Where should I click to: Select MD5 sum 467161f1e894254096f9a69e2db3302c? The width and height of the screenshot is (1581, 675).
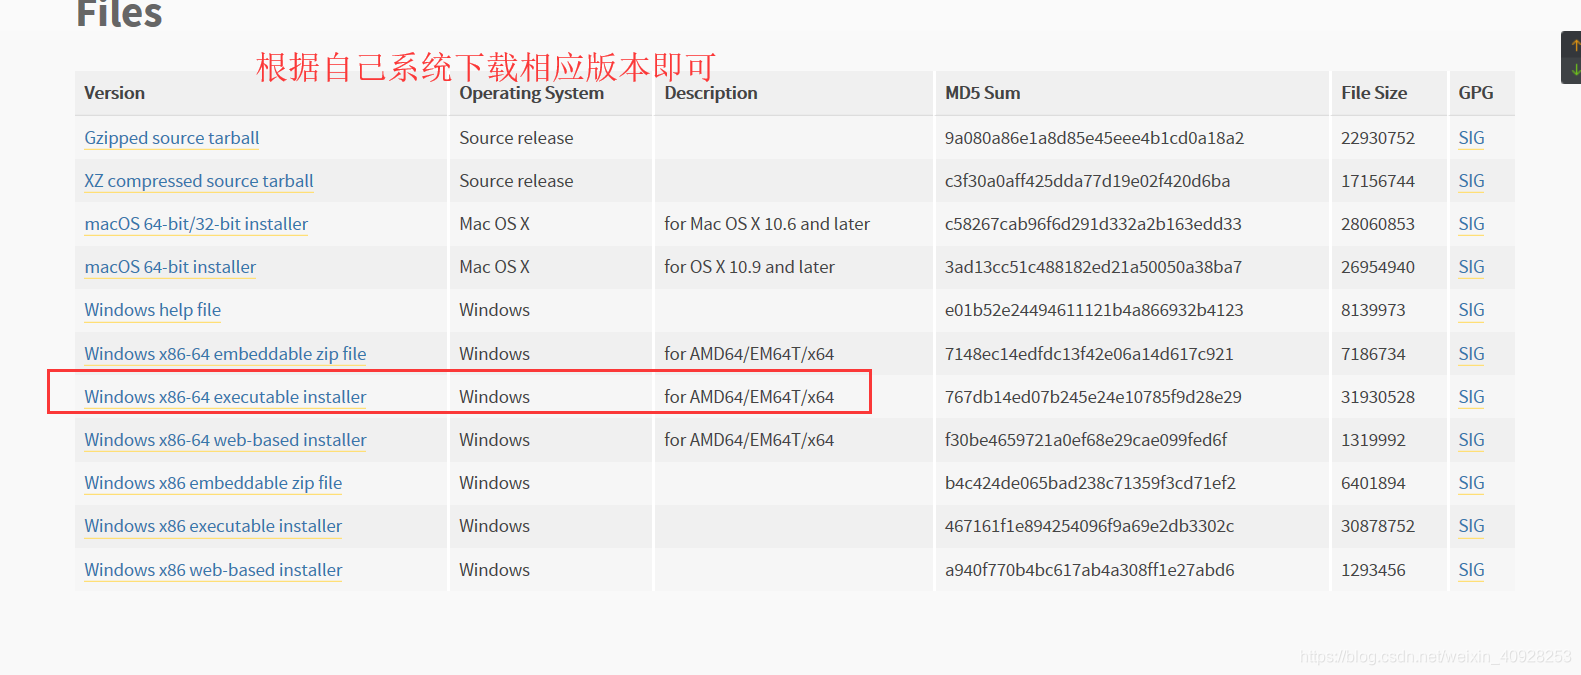coord(1089,526)
